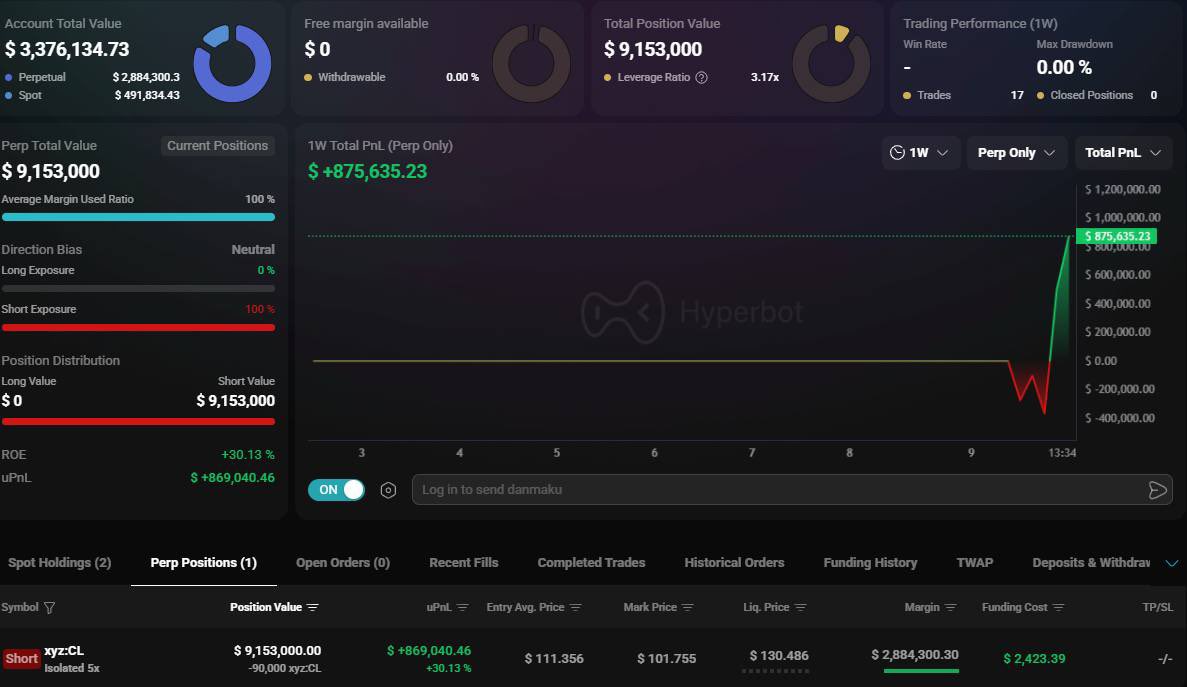The height and width of the screenshot is (687, 1187).
Task: Click the $111.356 entry price cell
Action: 554,659
